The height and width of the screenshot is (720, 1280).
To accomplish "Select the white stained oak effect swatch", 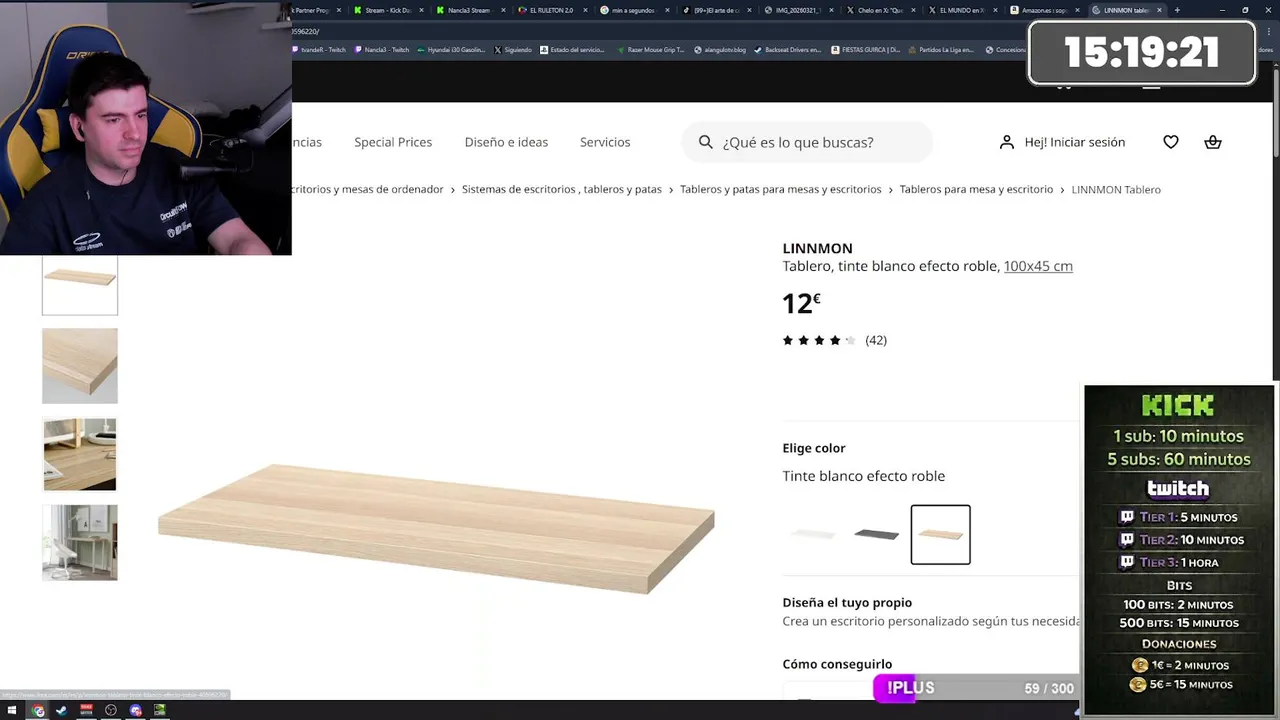I will tap(940, 534).
